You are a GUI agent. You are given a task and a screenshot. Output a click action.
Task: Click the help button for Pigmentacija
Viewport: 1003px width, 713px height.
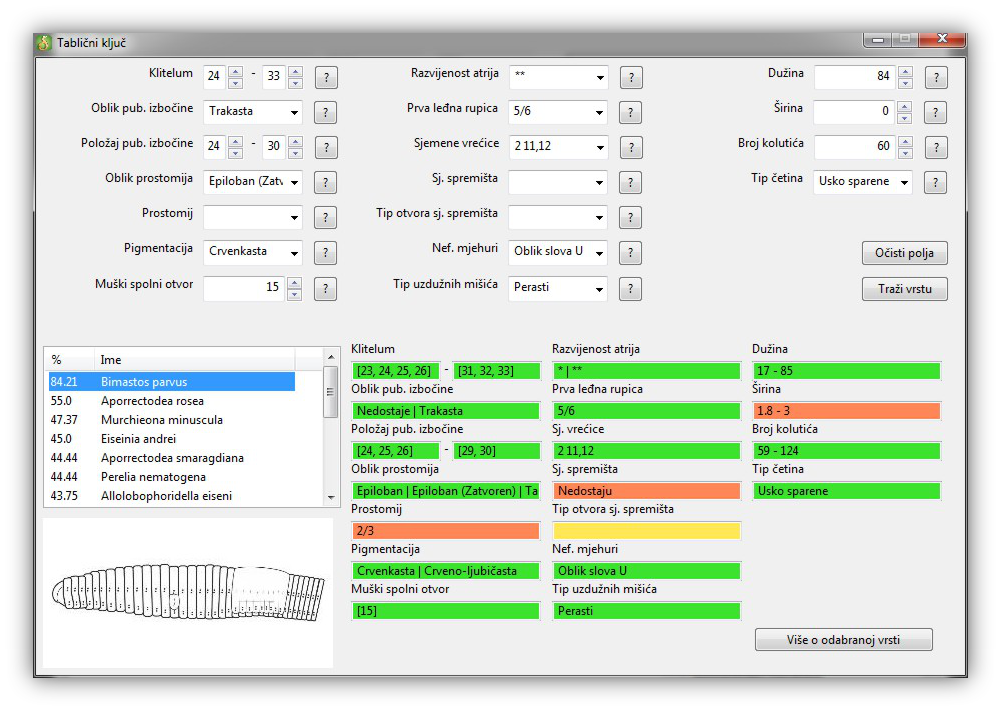point(326,253)
